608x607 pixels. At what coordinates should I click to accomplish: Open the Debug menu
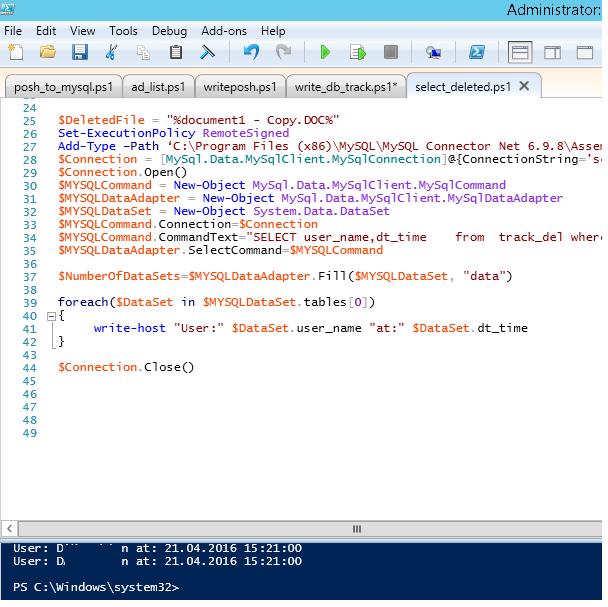[x=169, y=31]
